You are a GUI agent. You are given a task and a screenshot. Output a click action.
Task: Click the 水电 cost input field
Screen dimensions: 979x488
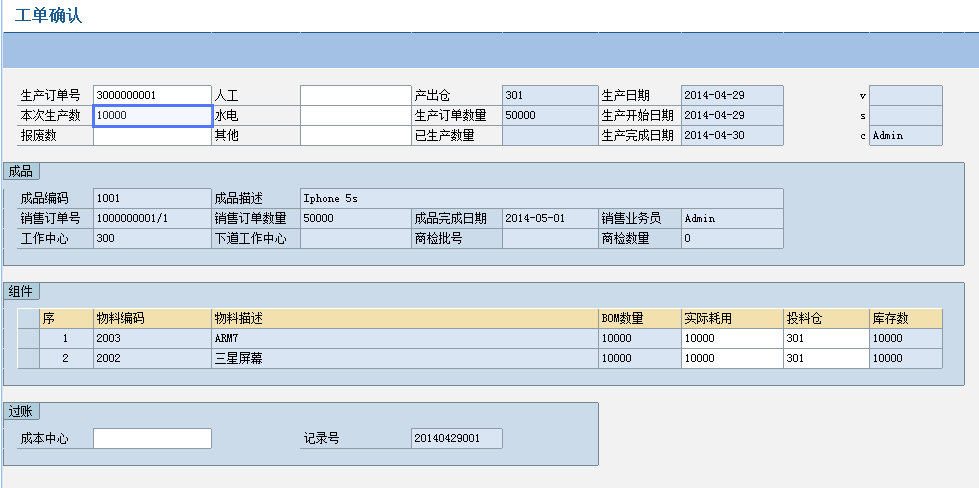(355, 115)
